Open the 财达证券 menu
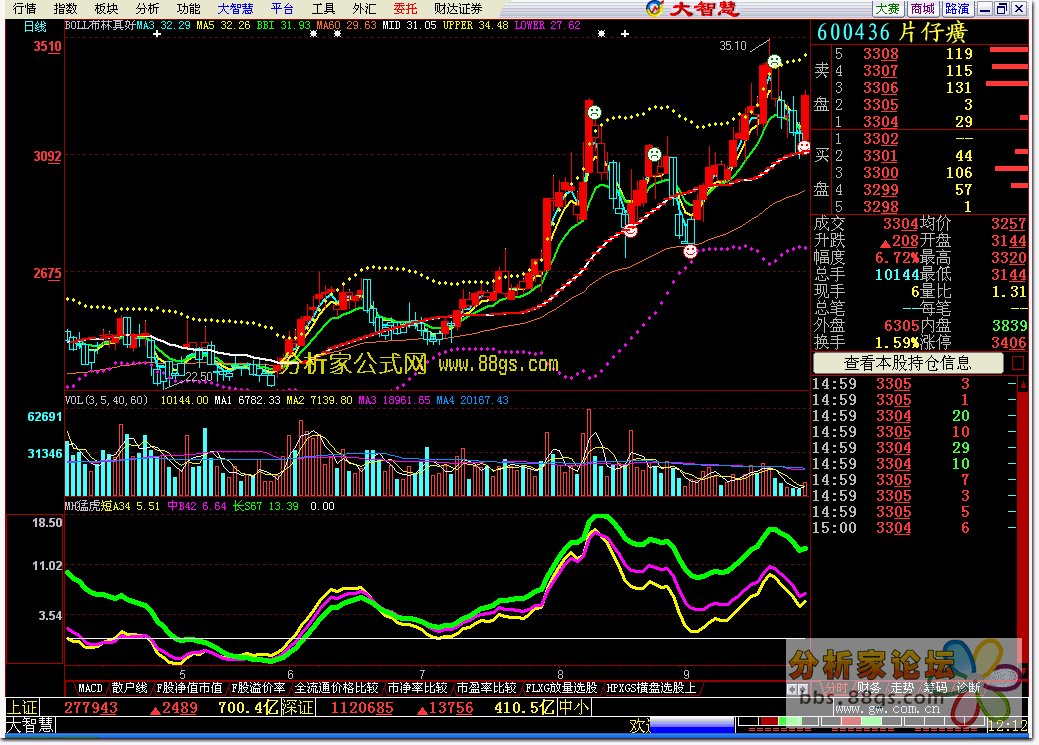This screenshot has width=1039, height=745. pos(458,9)
